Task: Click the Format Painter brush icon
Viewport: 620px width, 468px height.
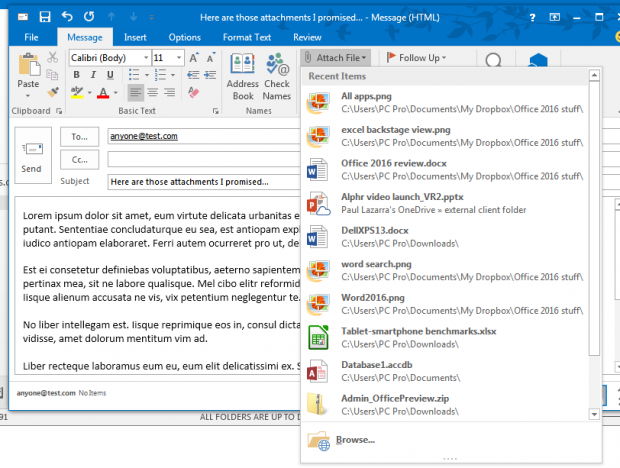Action: (52, 92)
